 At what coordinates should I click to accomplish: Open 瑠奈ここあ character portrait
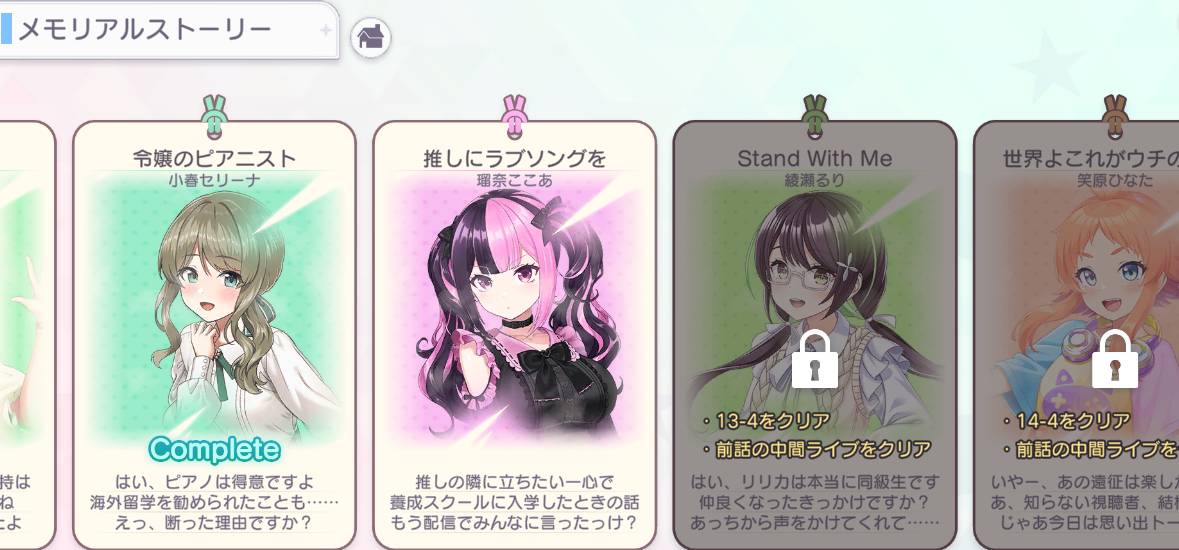pos(514,308)
